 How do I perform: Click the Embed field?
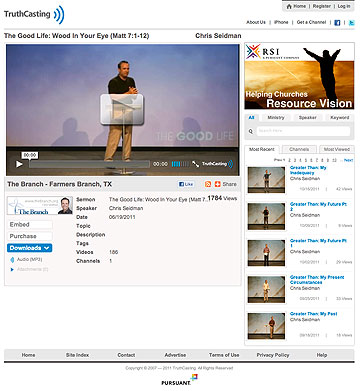pyautogui.click(x=29, y=225)
